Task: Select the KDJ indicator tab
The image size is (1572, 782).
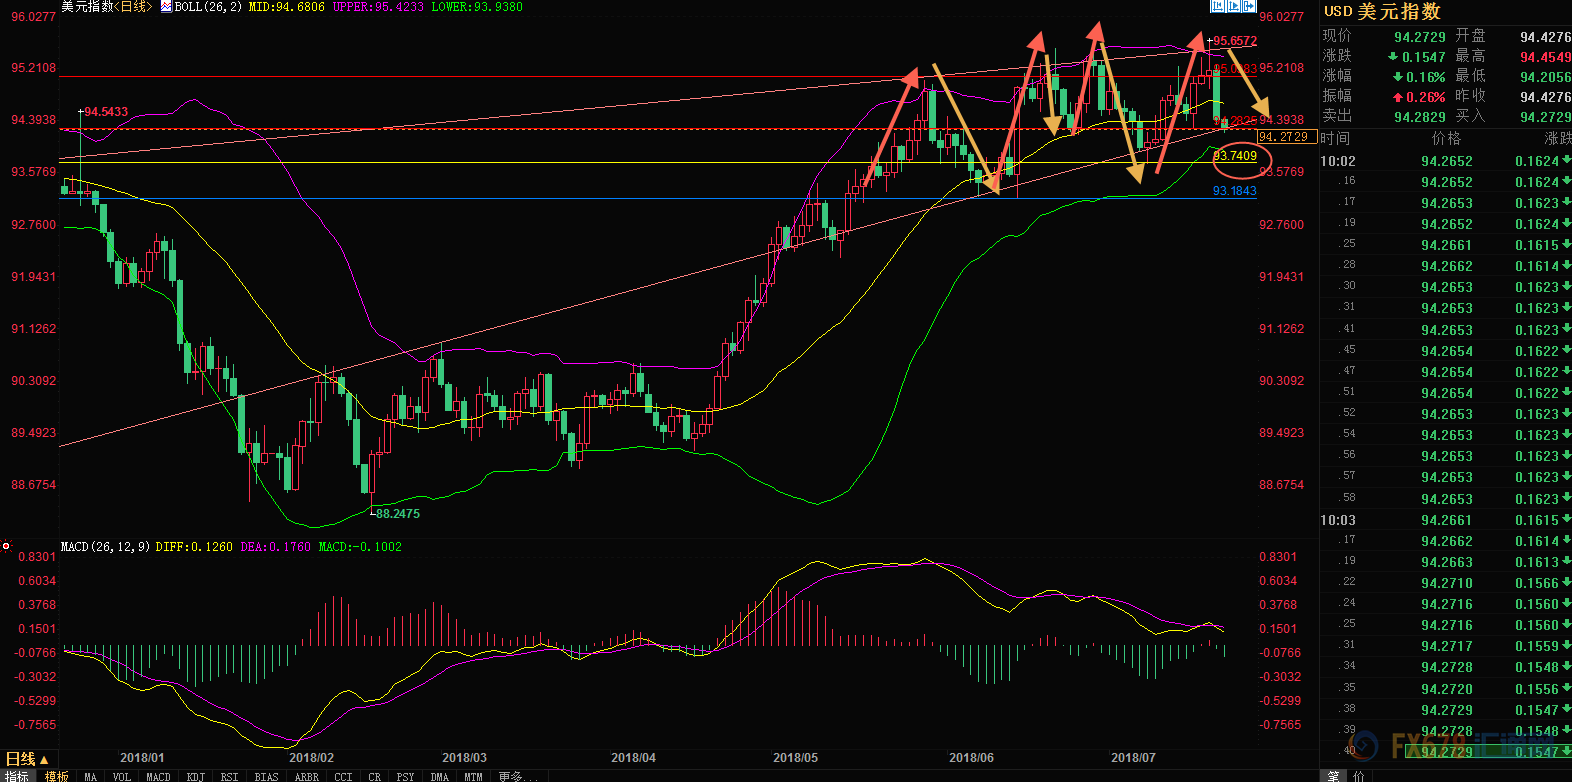Action: point(196,776)
